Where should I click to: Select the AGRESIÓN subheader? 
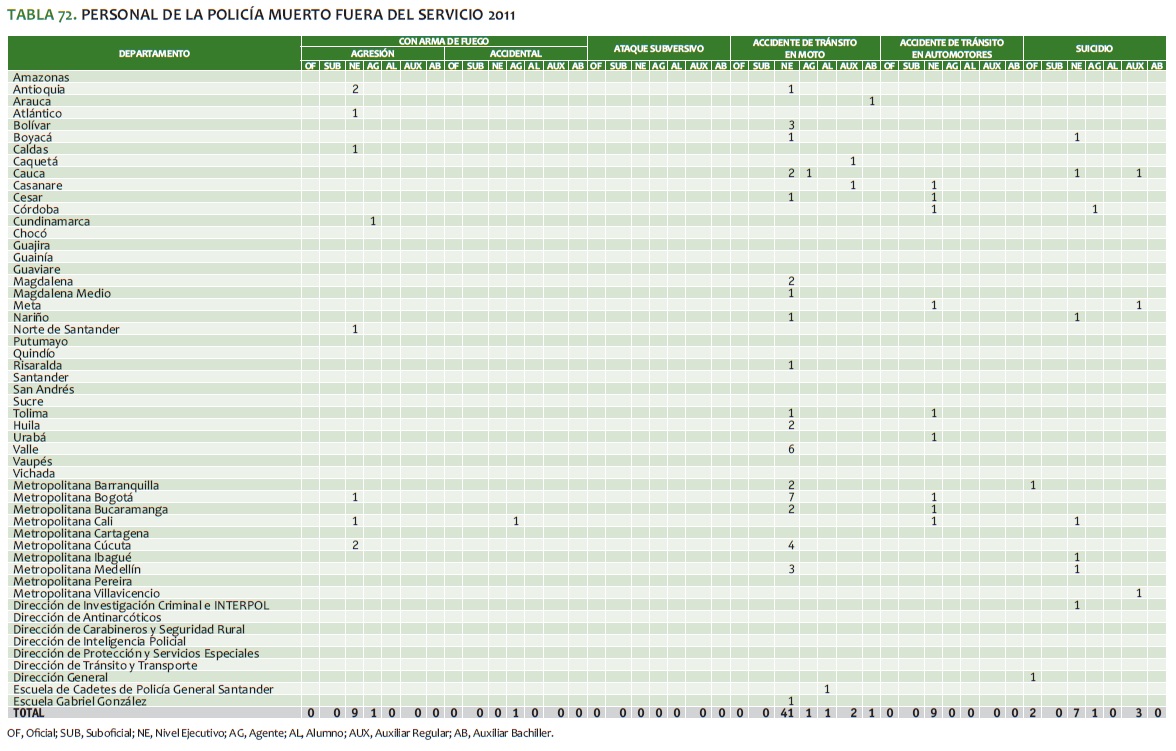coord(372,53)
